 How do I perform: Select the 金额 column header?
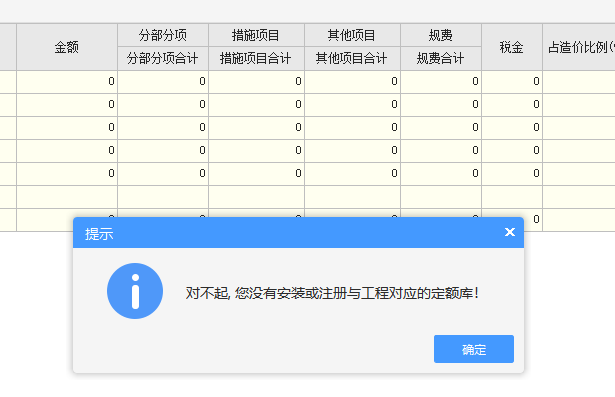tap(67, 47)
